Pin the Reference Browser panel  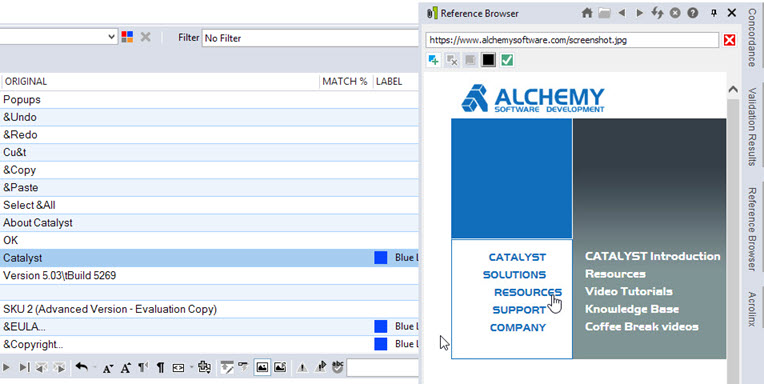[x=714, y=13]
